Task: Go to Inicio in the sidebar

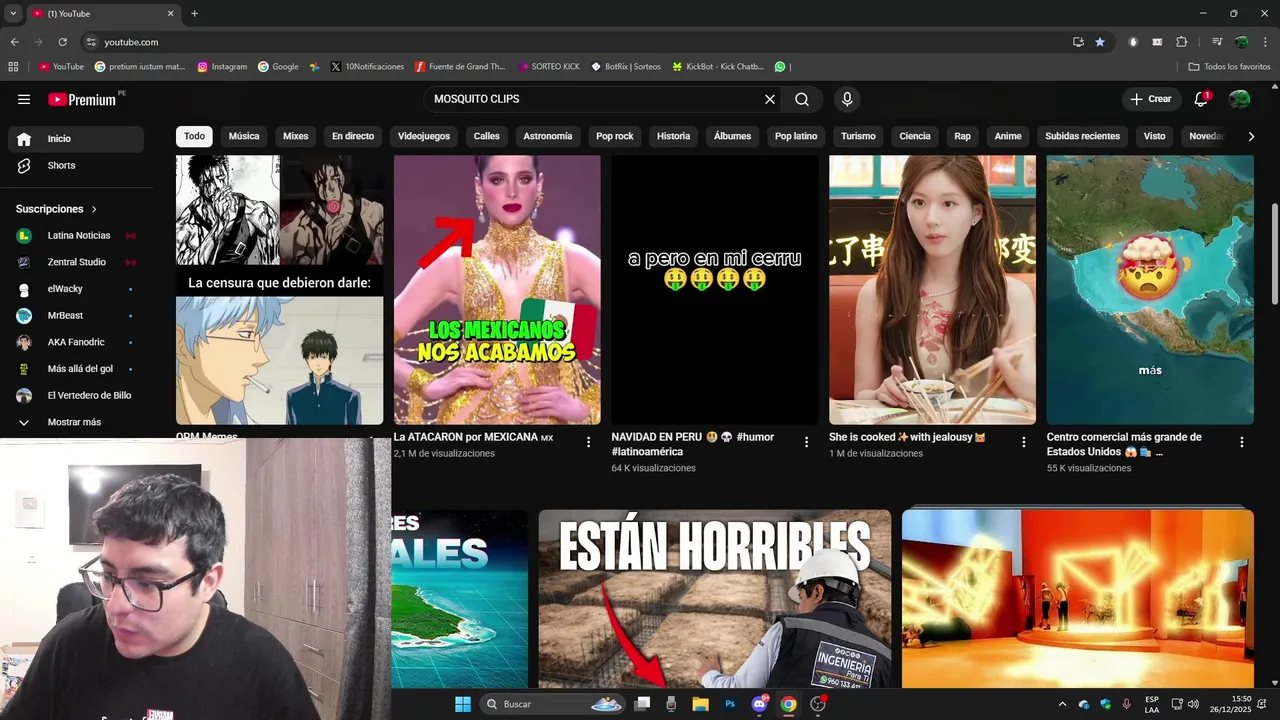Action: coord(76,139)
